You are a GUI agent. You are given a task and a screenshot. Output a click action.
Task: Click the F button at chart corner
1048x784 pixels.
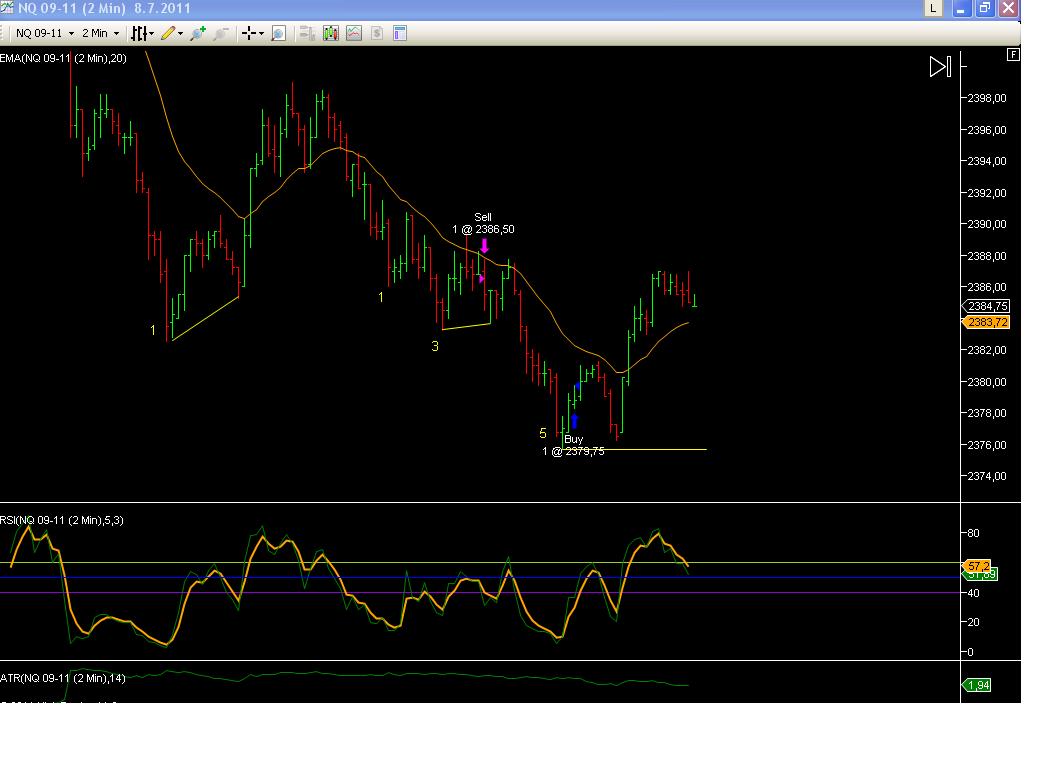pyautogui.click(x=1013, y=55)
